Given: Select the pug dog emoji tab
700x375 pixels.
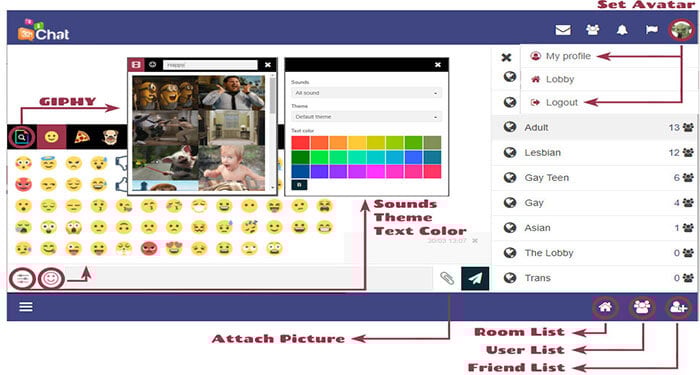Looking at the screenshot, I should tap(110, 137).
